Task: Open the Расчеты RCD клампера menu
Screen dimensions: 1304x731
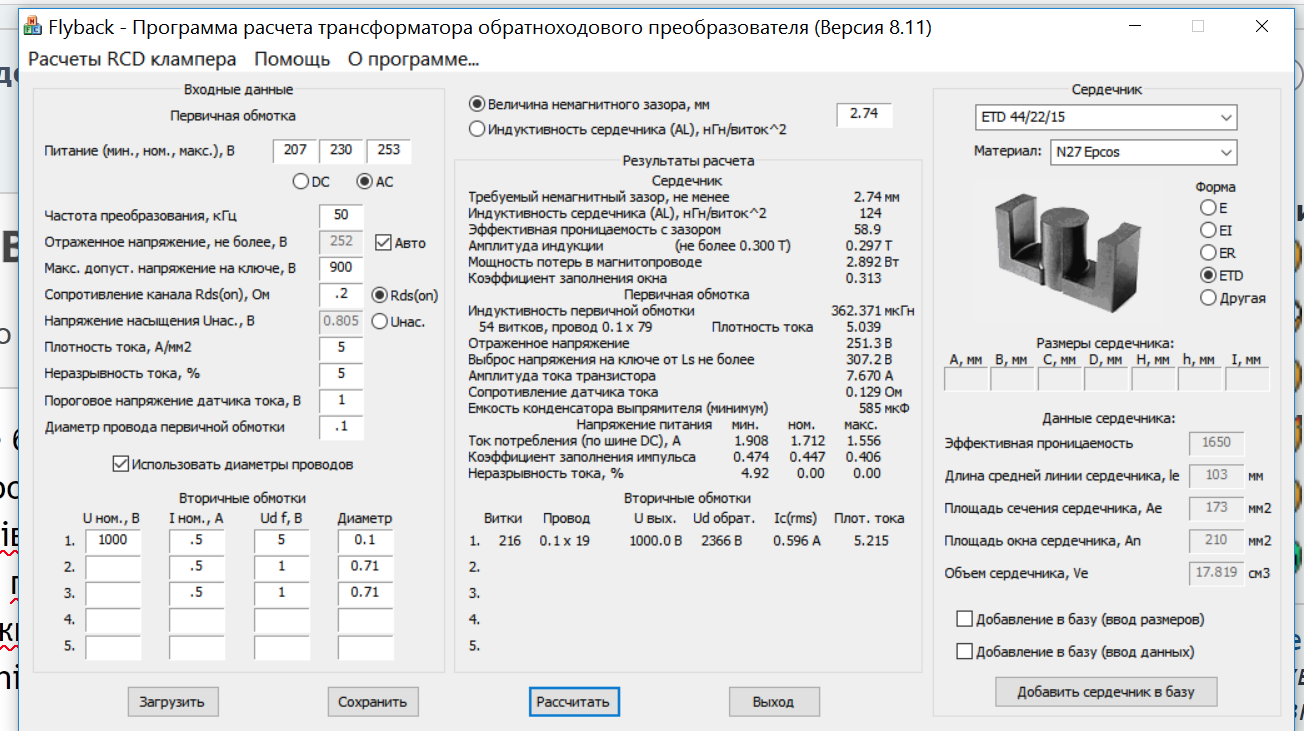Action: point(132,59)
